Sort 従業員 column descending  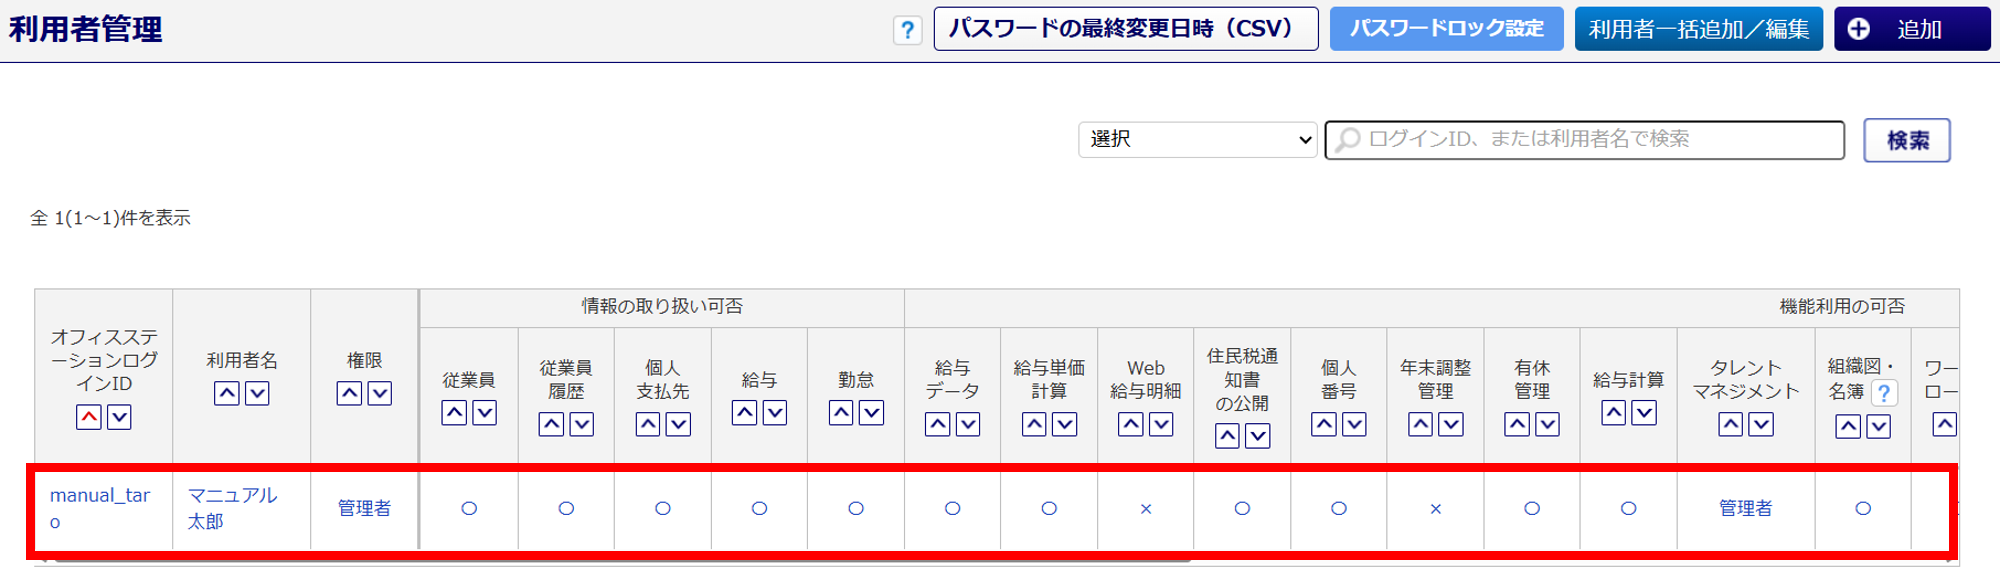(x=485, y=412)
